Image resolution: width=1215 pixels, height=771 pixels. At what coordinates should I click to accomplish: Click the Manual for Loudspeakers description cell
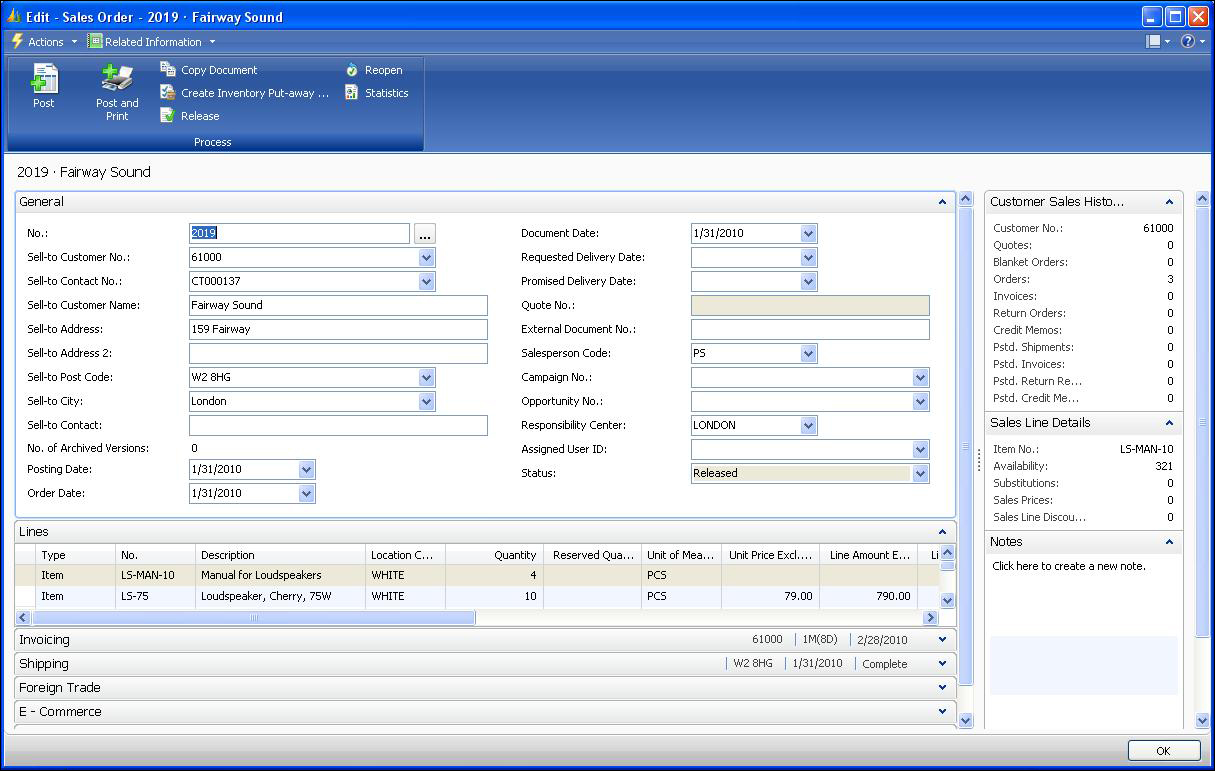[280, 575]
